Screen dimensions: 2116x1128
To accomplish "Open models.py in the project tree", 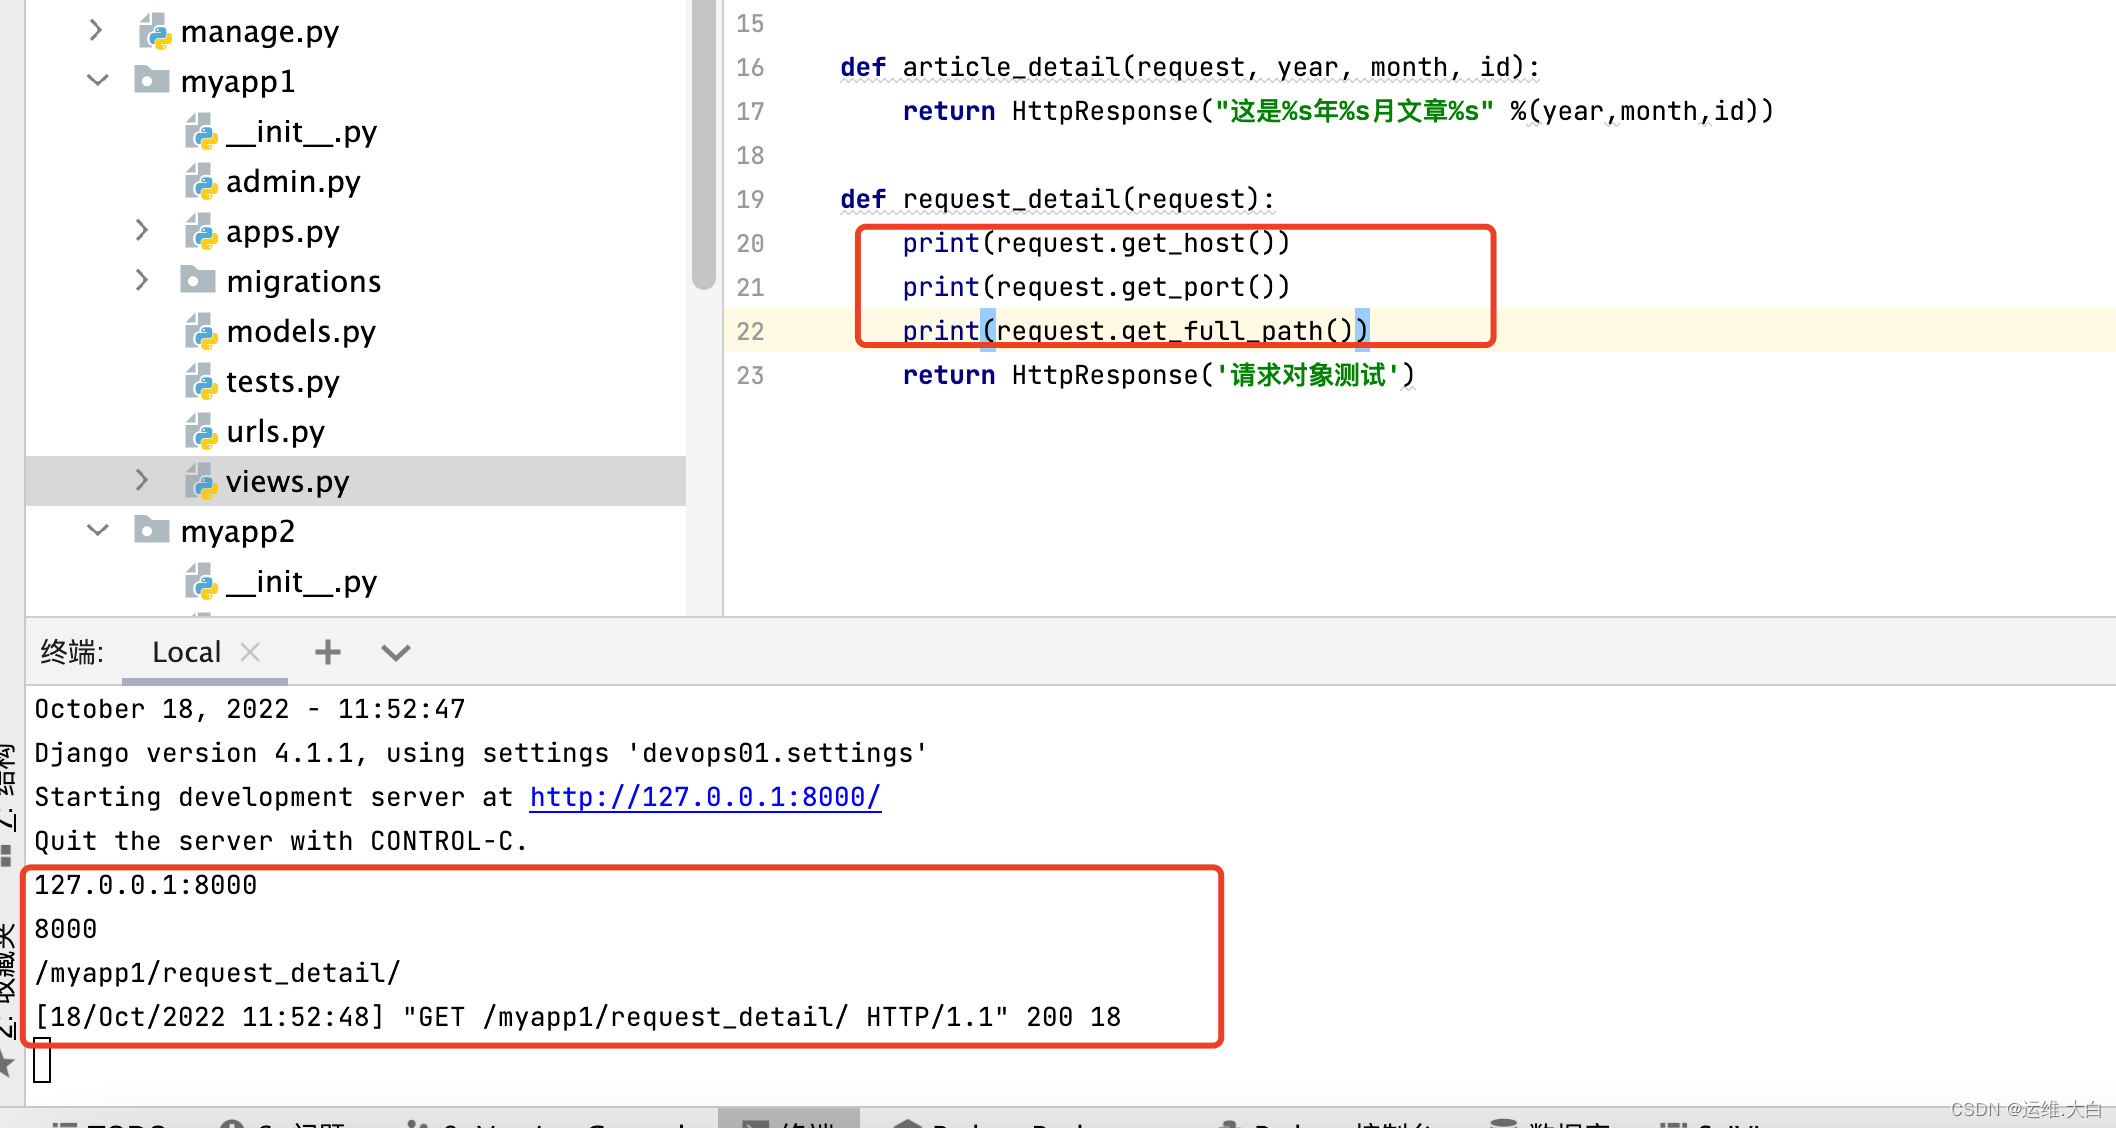I will (x=301, y=332).
